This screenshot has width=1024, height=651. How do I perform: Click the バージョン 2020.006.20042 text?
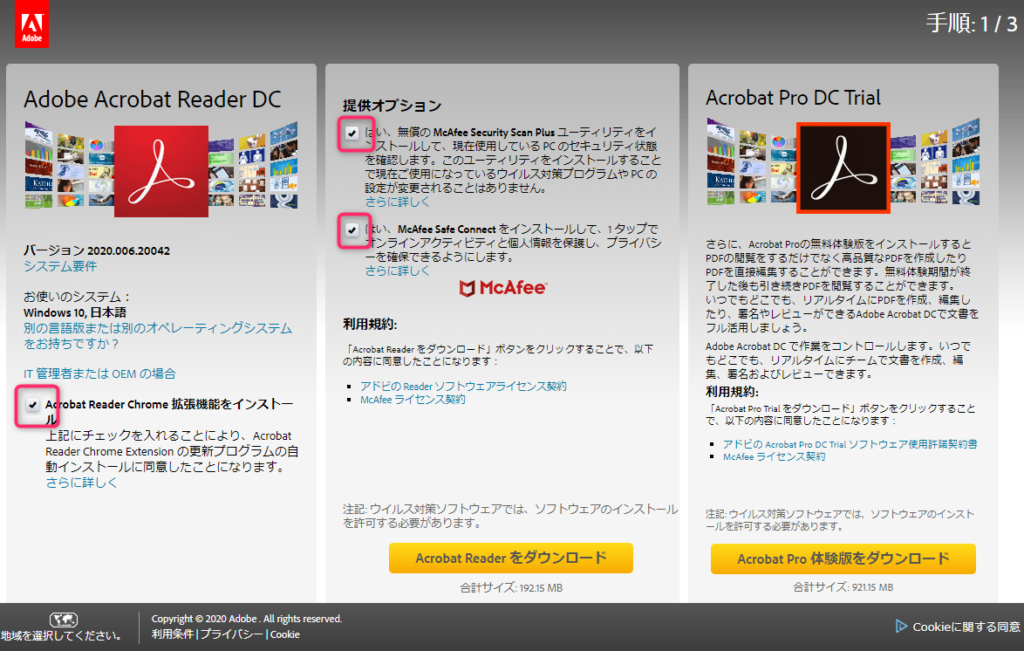point(97,251)
